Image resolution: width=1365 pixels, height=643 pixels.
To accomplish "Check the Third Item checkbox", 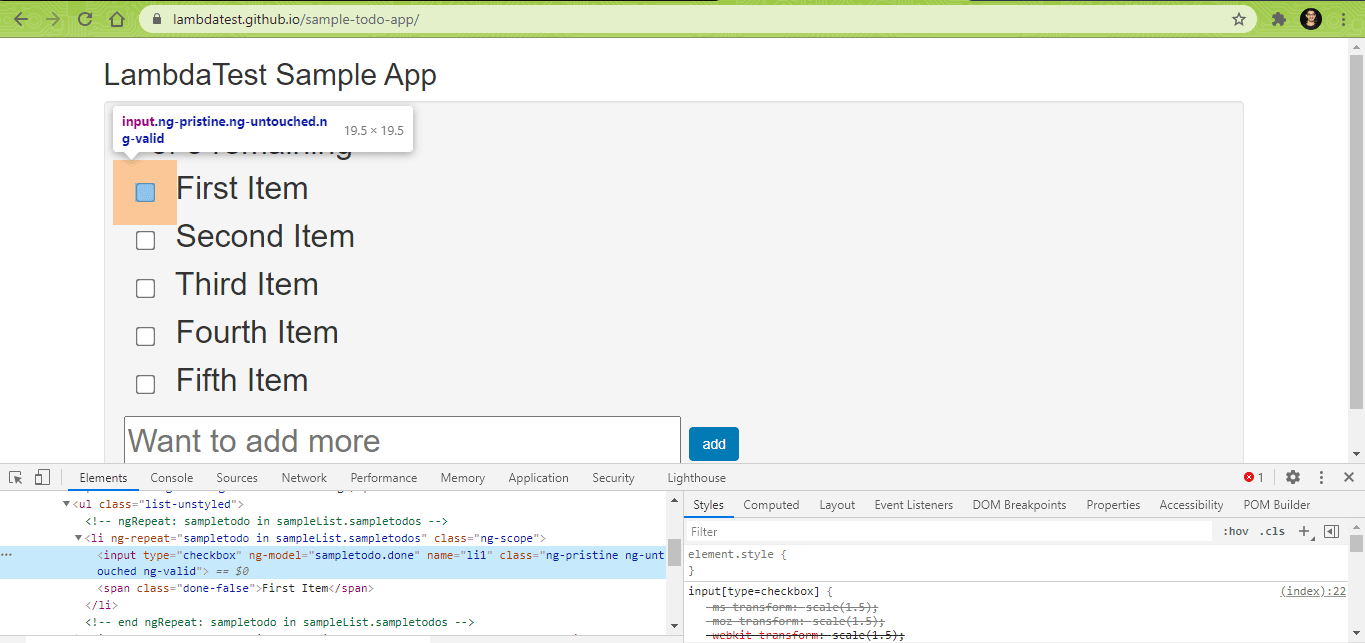I will [146, 288].
